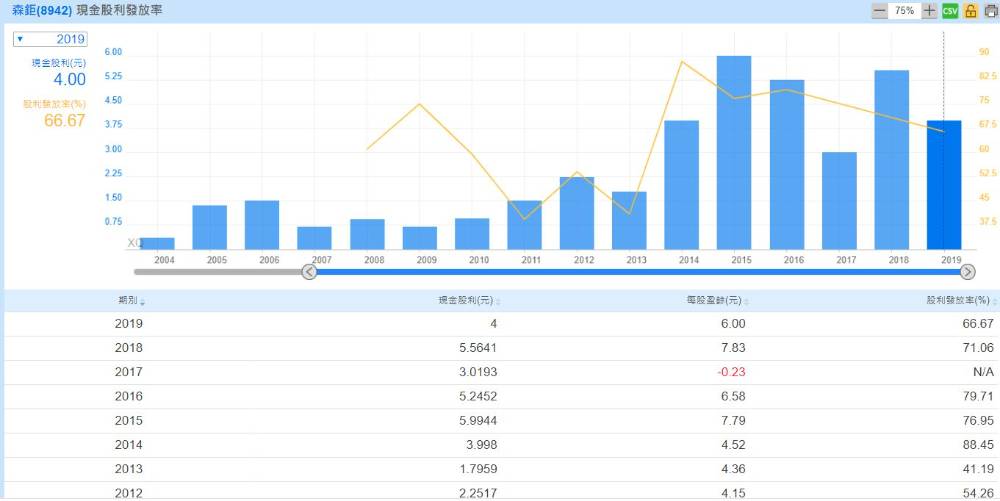
Task: Sort table by 股利發放率(%) column
Action: point(963,301)
